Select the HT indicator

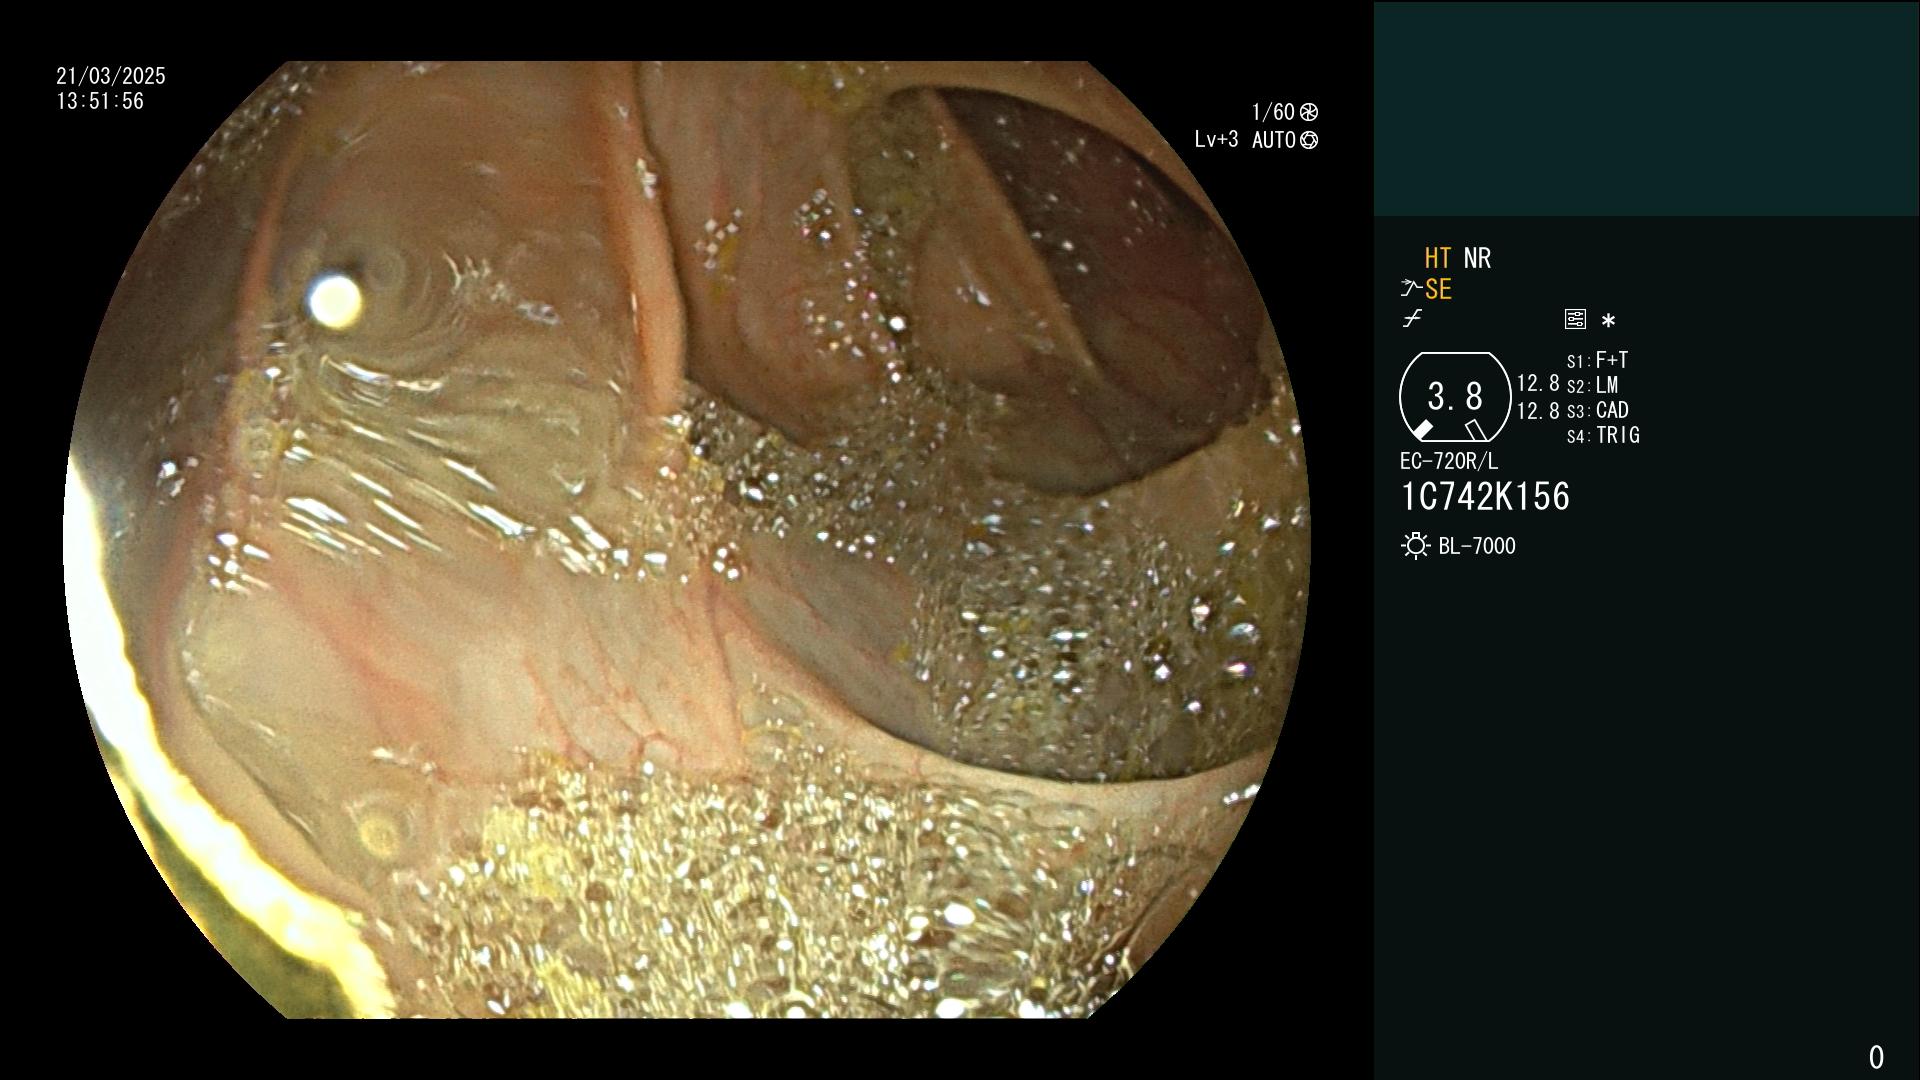coord(1438,259)
